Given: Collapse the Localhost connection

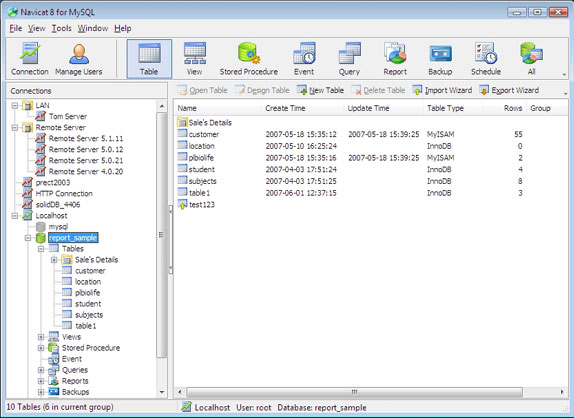Looking at the screenshot, I should pyautogui.click(x=15, y=216).
